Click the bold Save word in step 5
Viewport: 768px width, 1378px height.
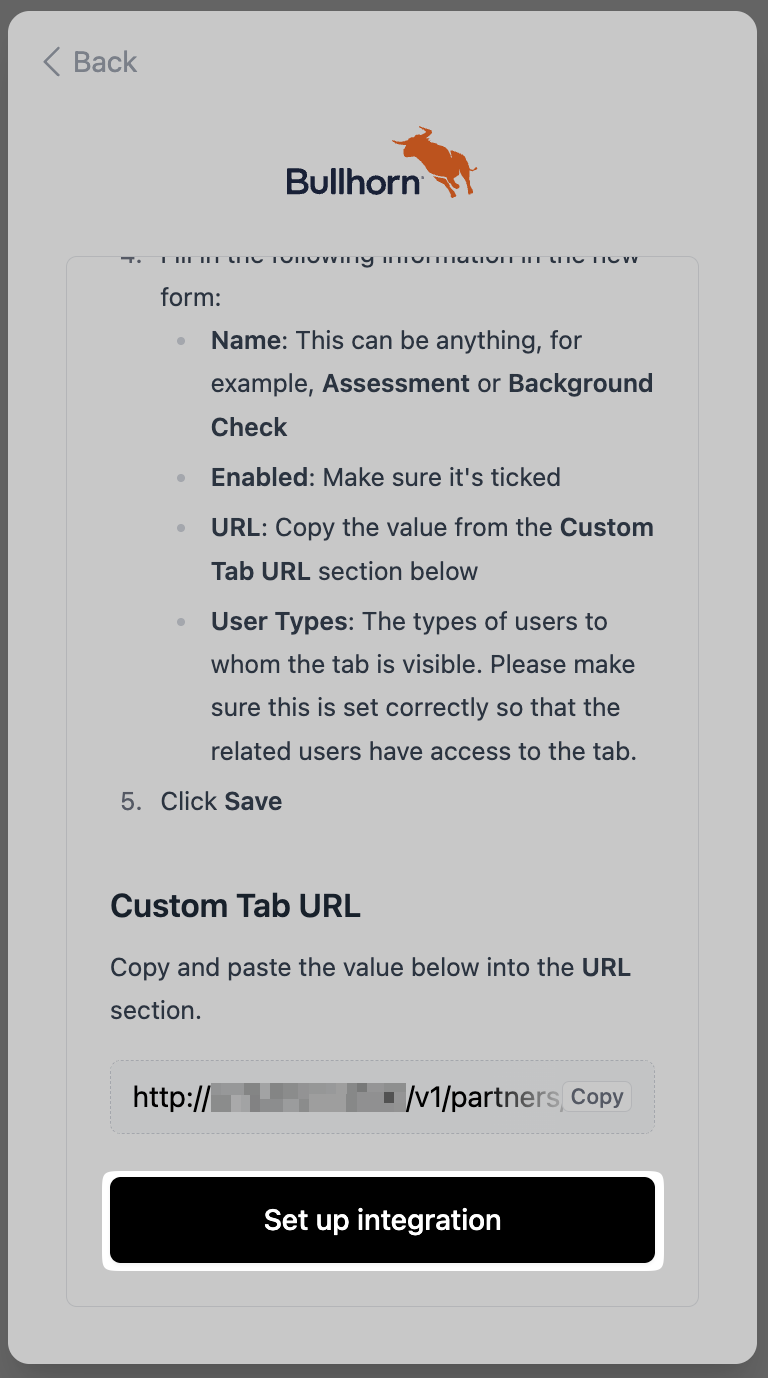pos(253,802)
